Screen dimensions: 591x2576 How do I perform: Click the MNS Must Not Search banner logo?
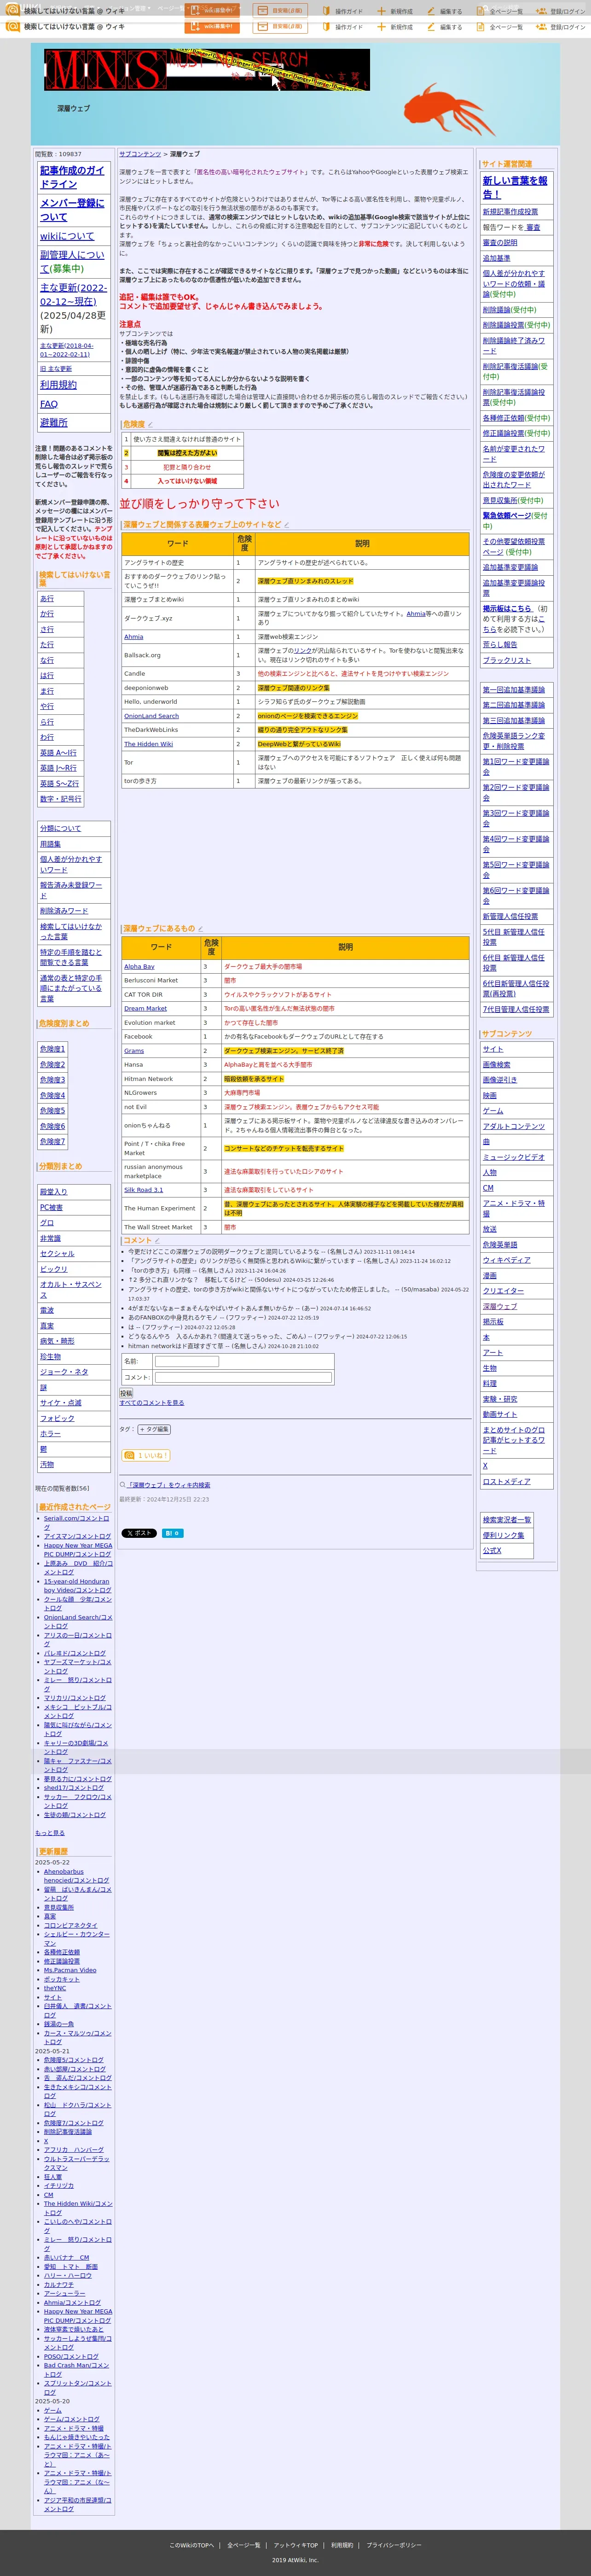pos(207,70)
